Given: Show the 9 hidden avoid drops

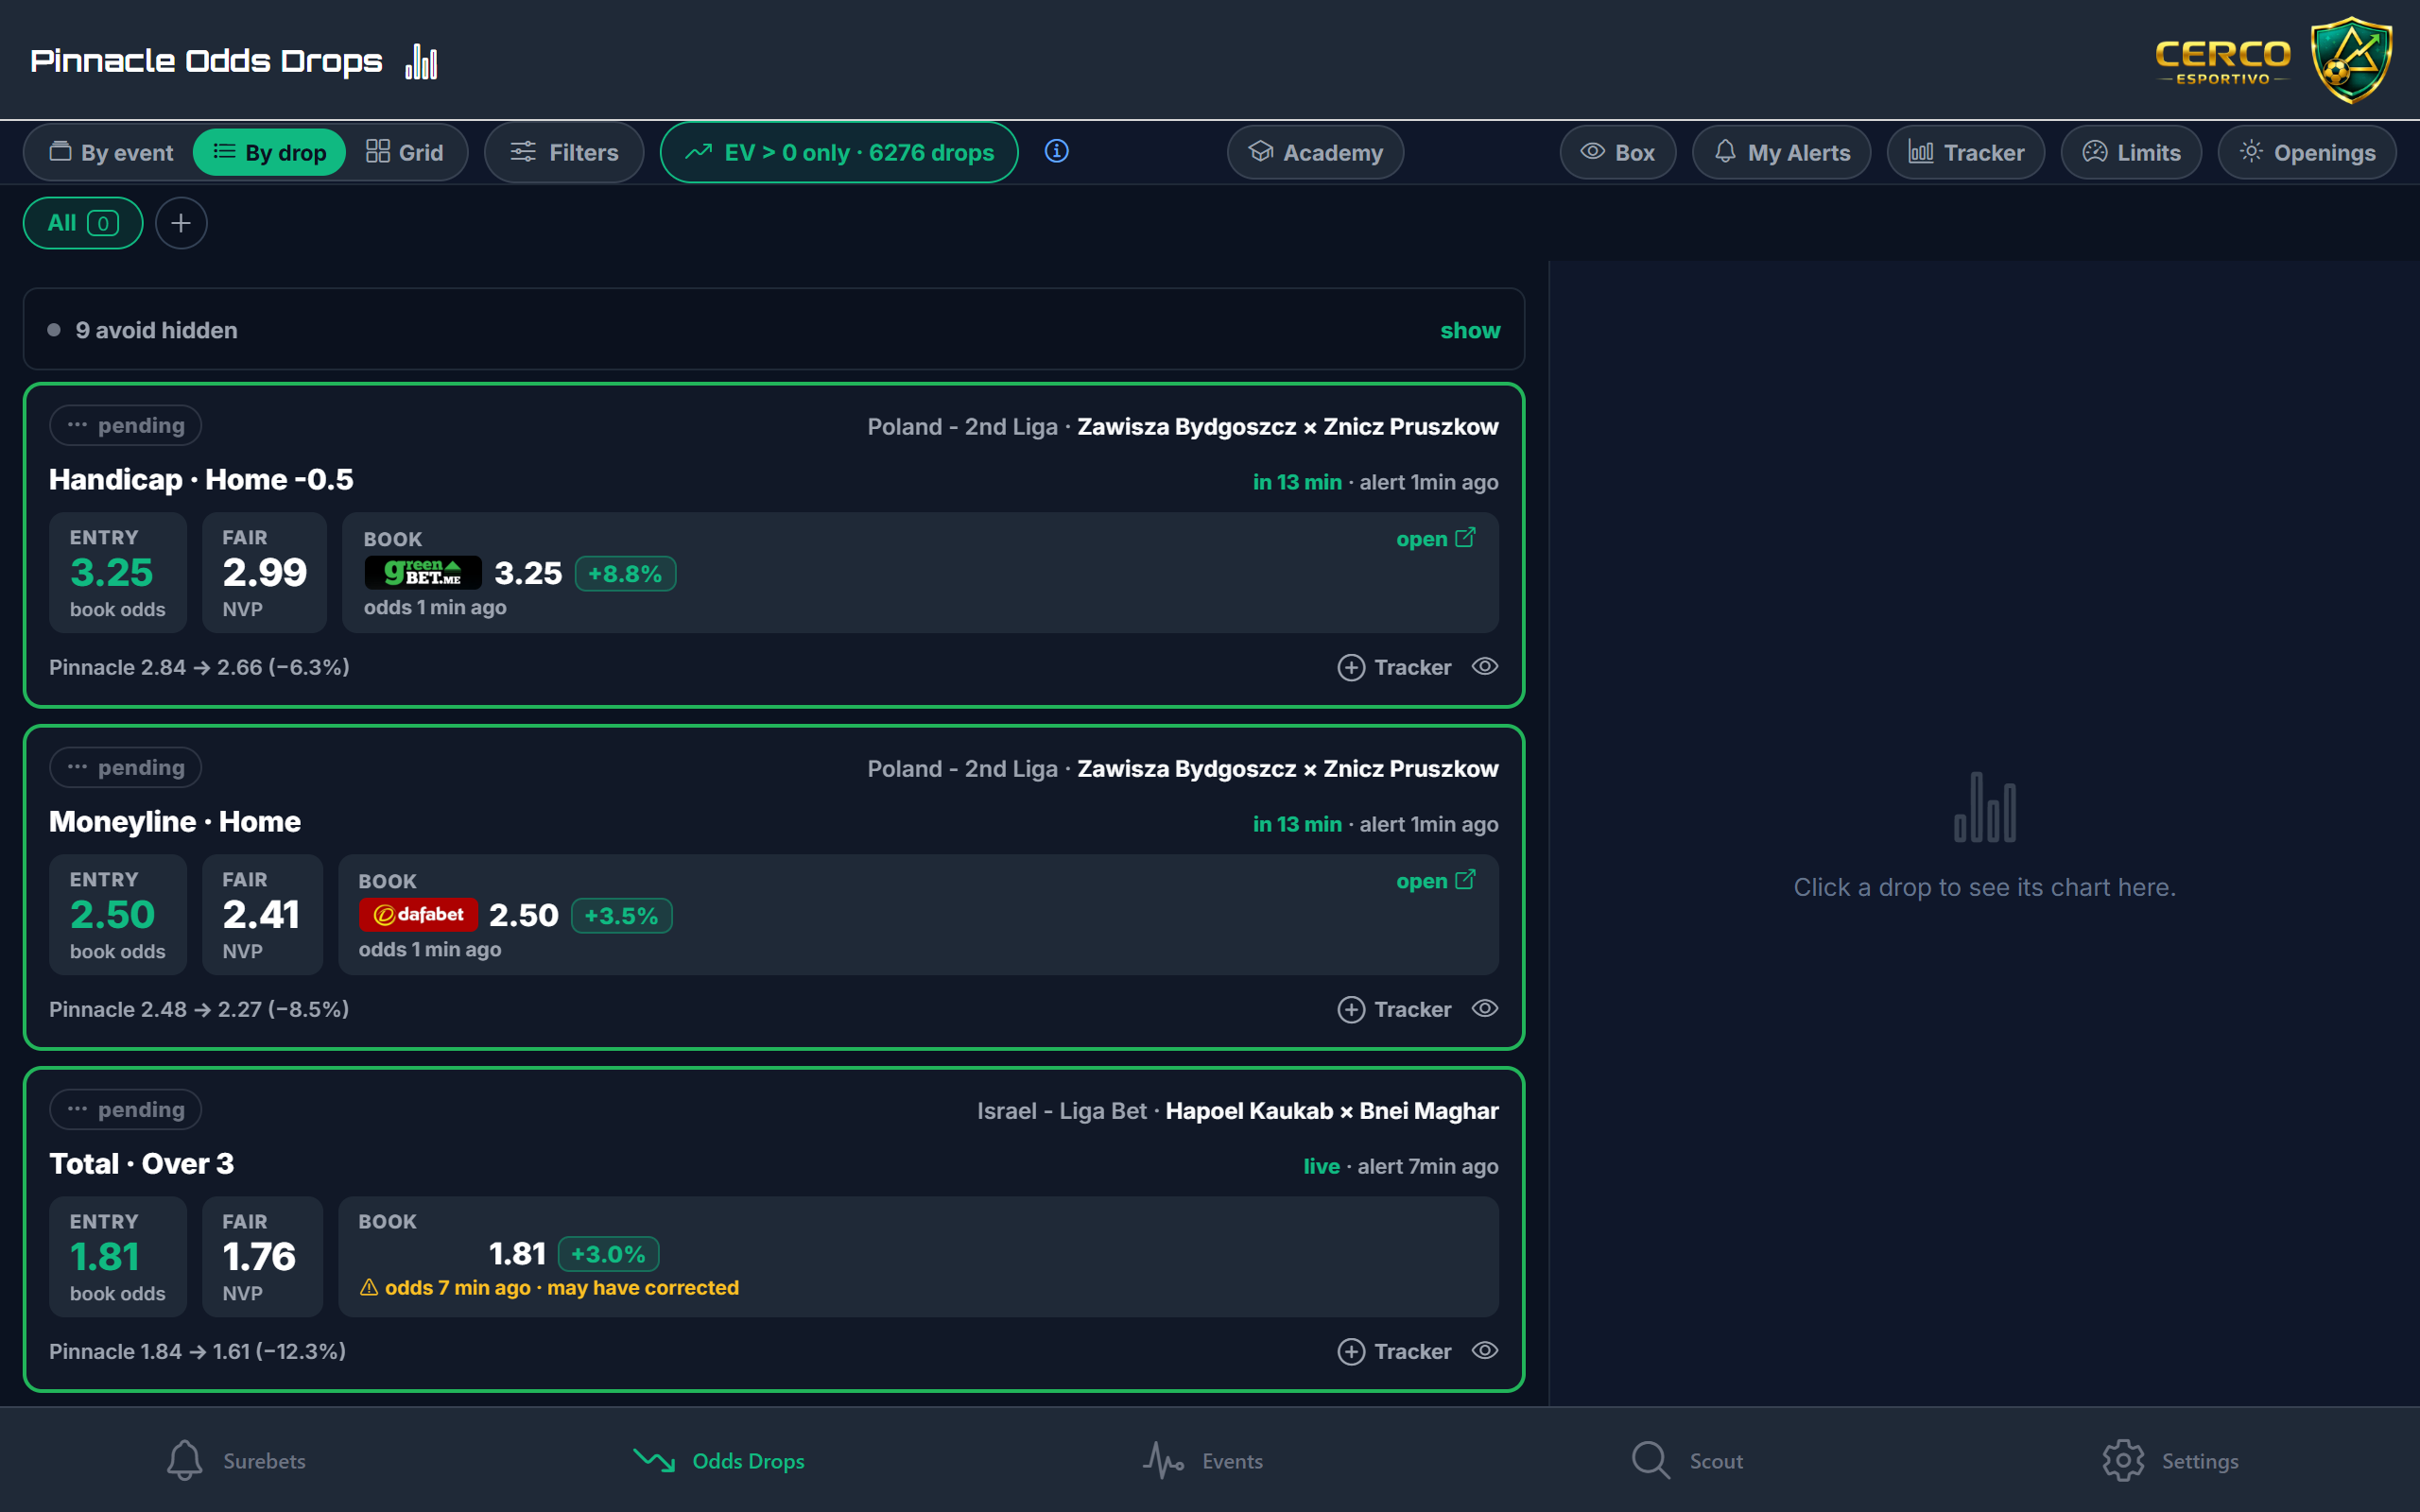Looking at the screenshot, I should pyautogui.click(x=1469, y=330).
